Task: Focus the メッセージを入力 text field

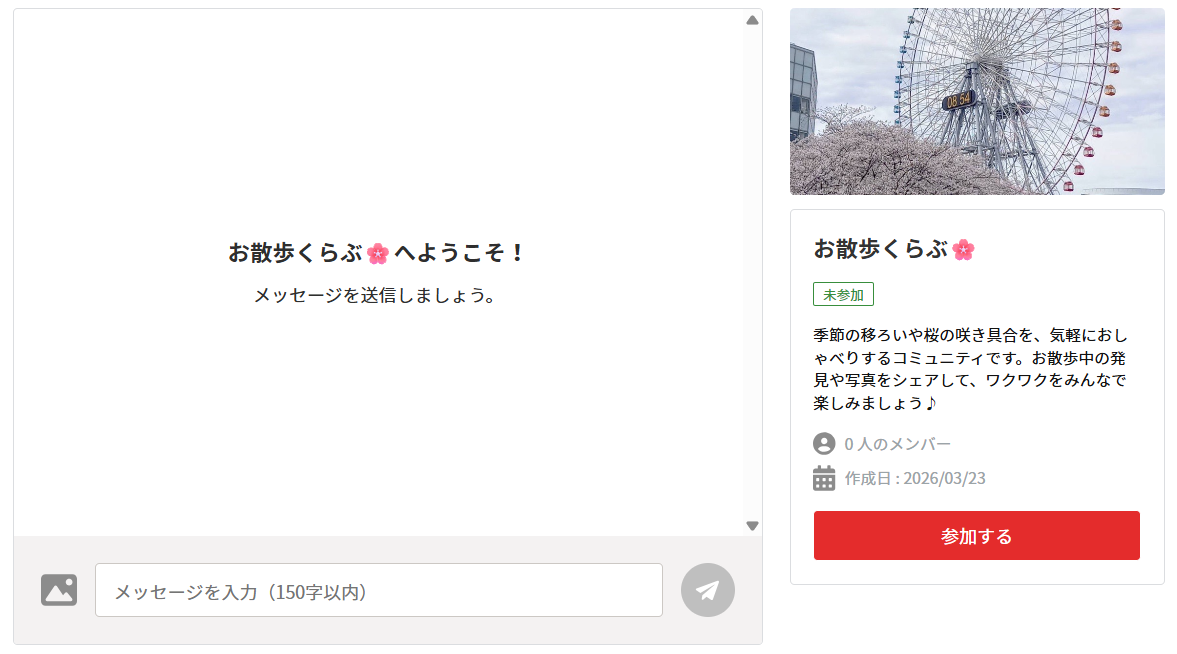Action: point(378,591)
